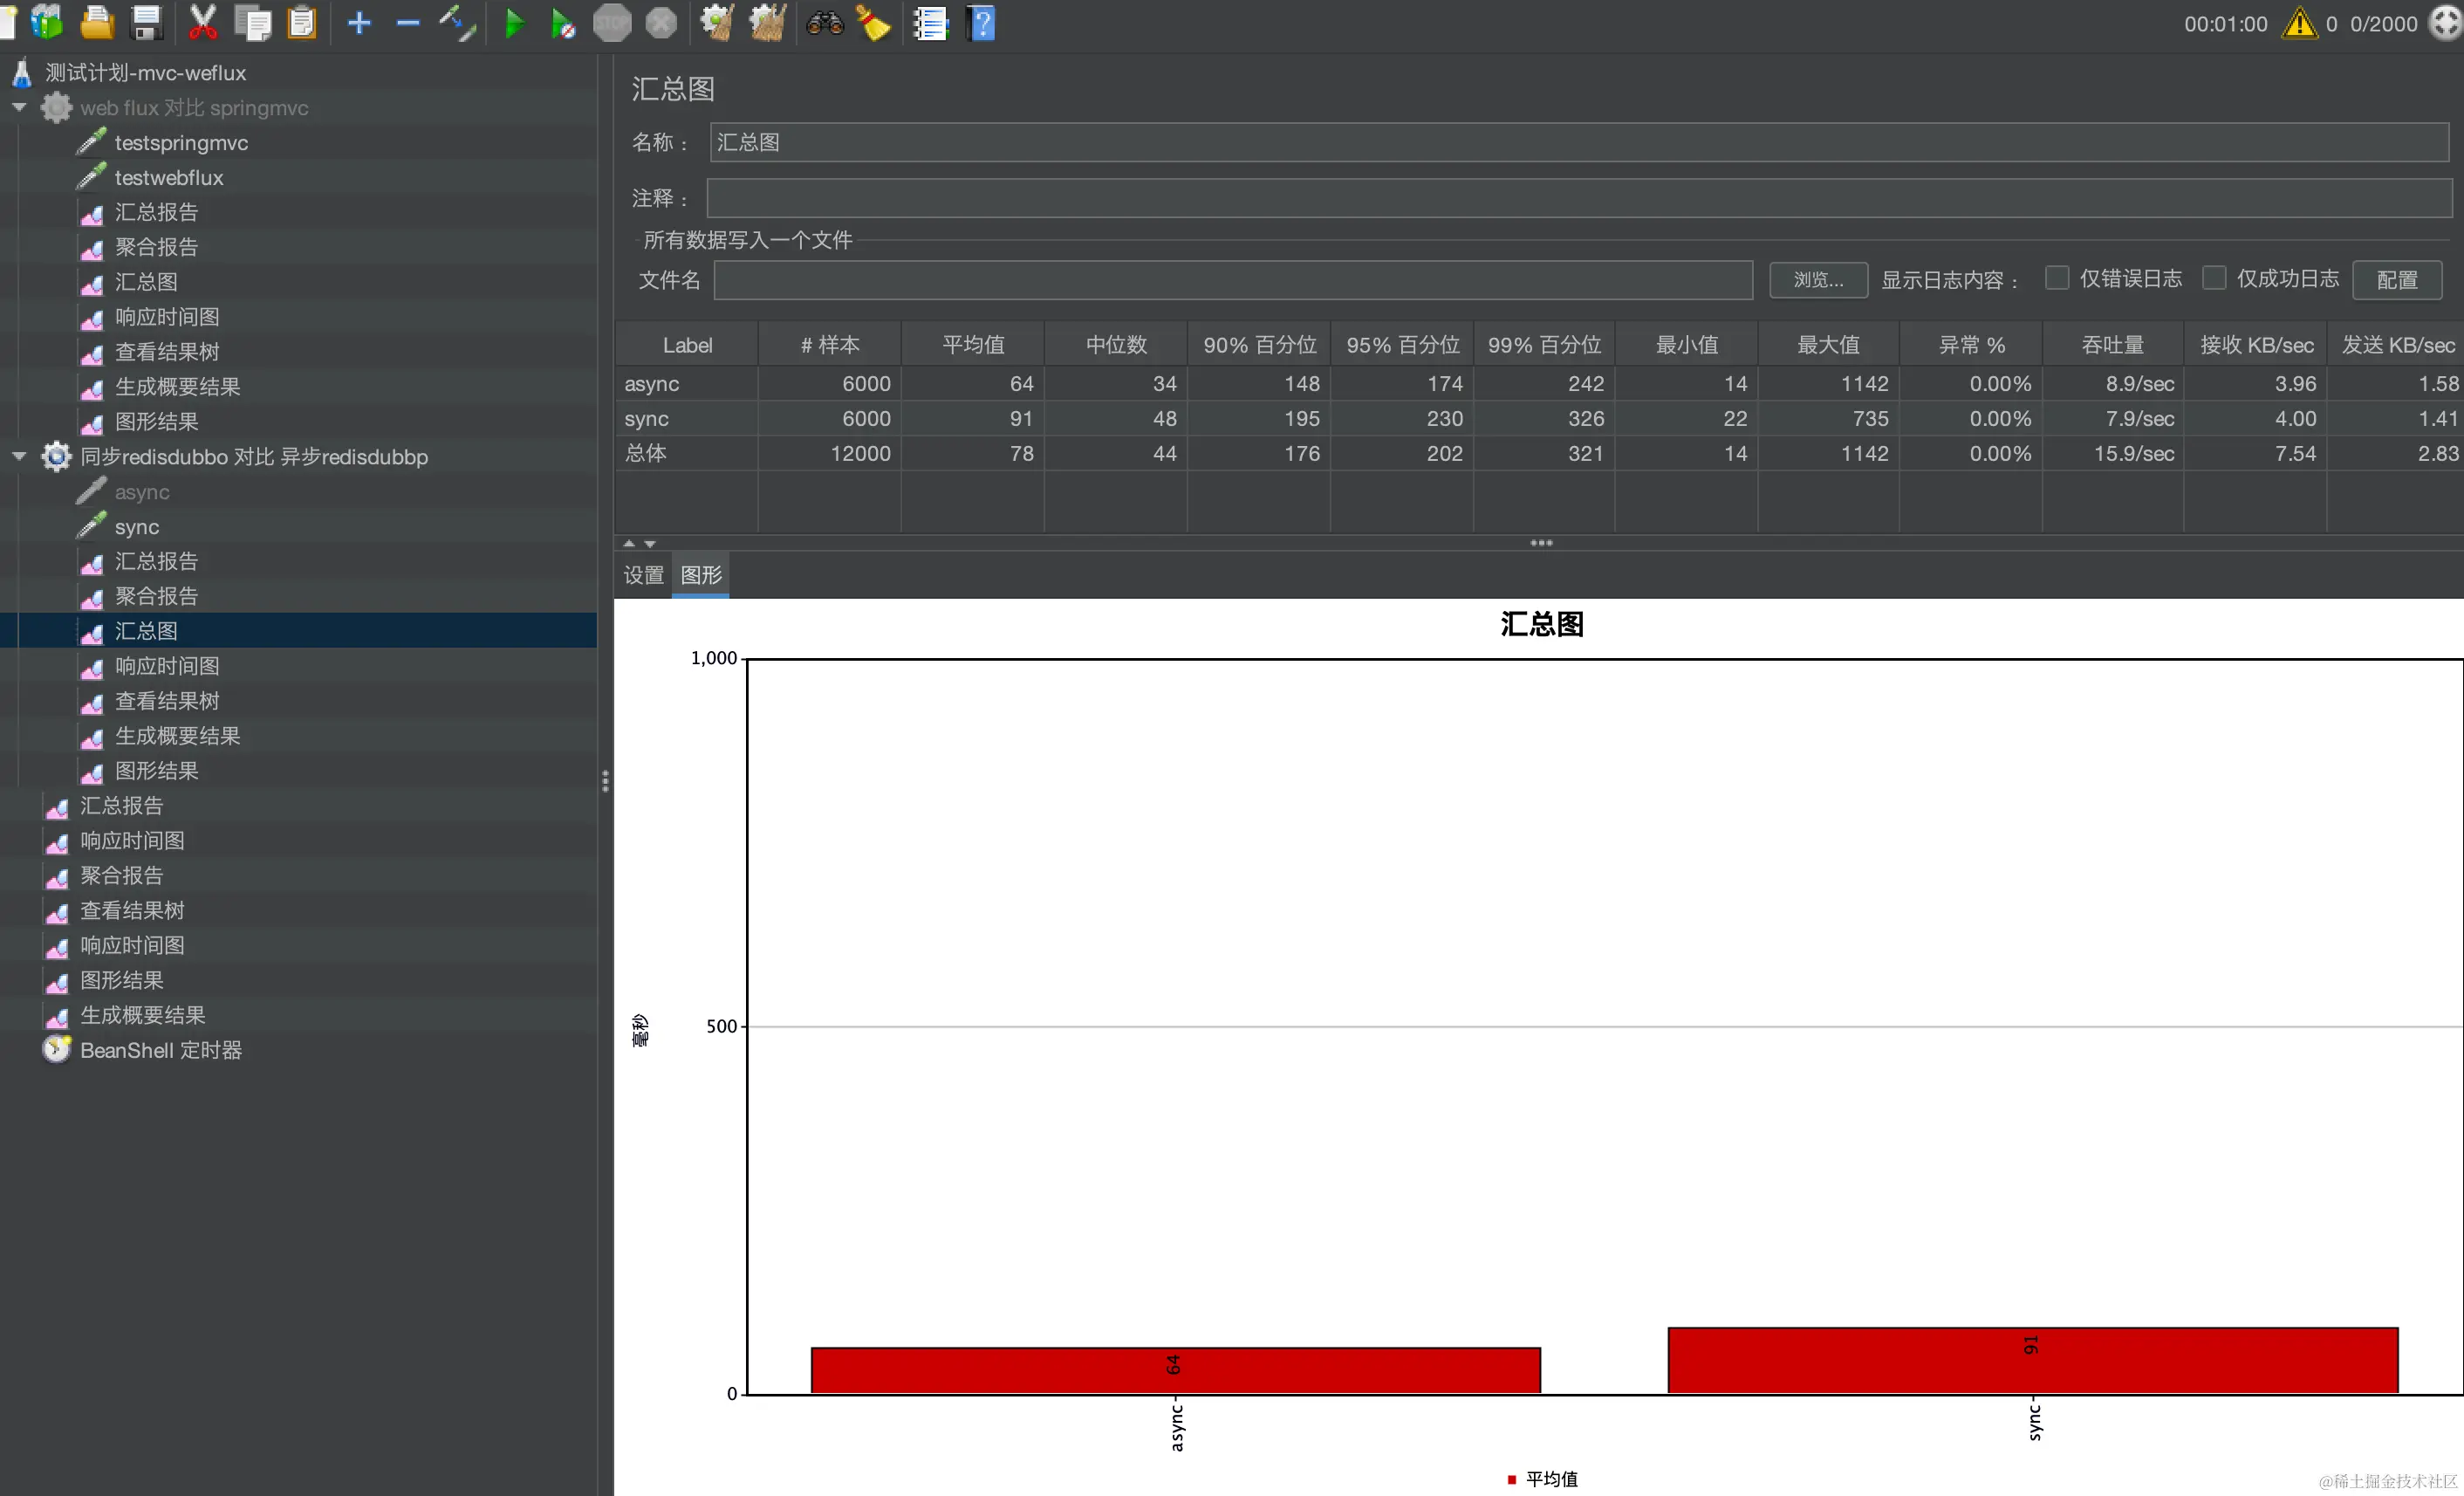Enable 仅错误日志 checkbox
Image resolution: width=2464 pixels, height=1496 pixels.
tap(2057, 278)
